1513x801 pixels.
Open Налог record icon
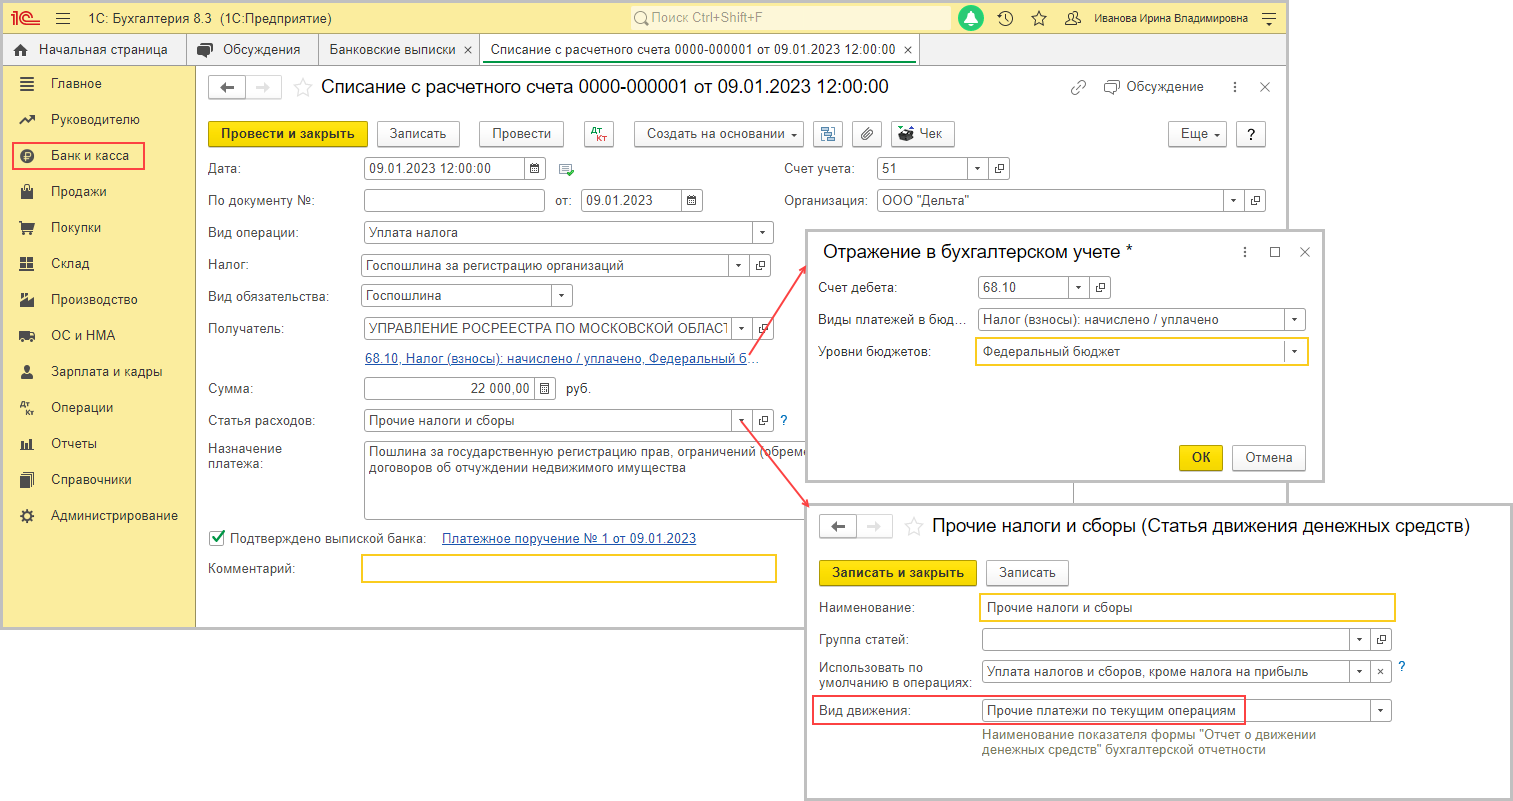click(761, 266)
